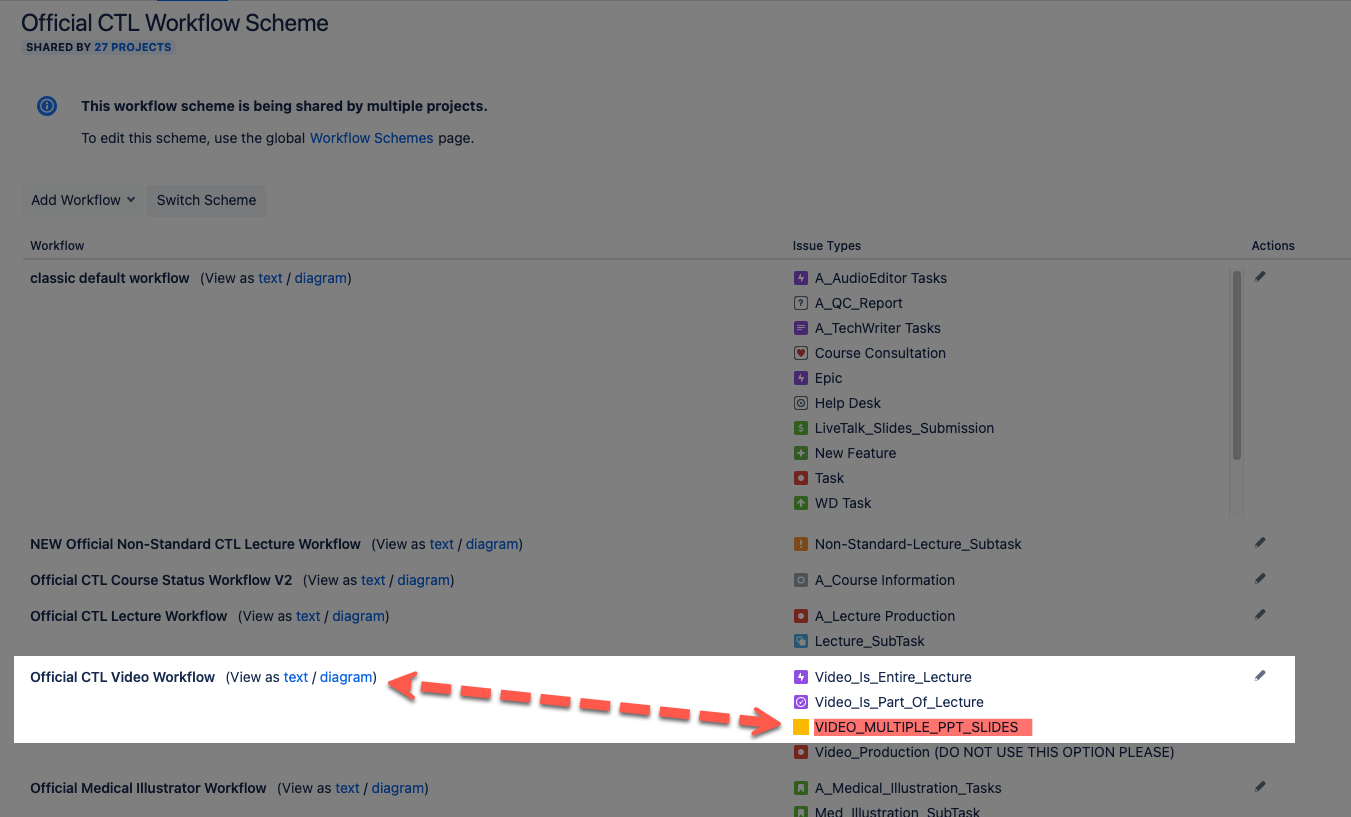Screen dimensions: 1351x817
Task: Click the Help Desk issue type text
Action: (x=848, y=403)
